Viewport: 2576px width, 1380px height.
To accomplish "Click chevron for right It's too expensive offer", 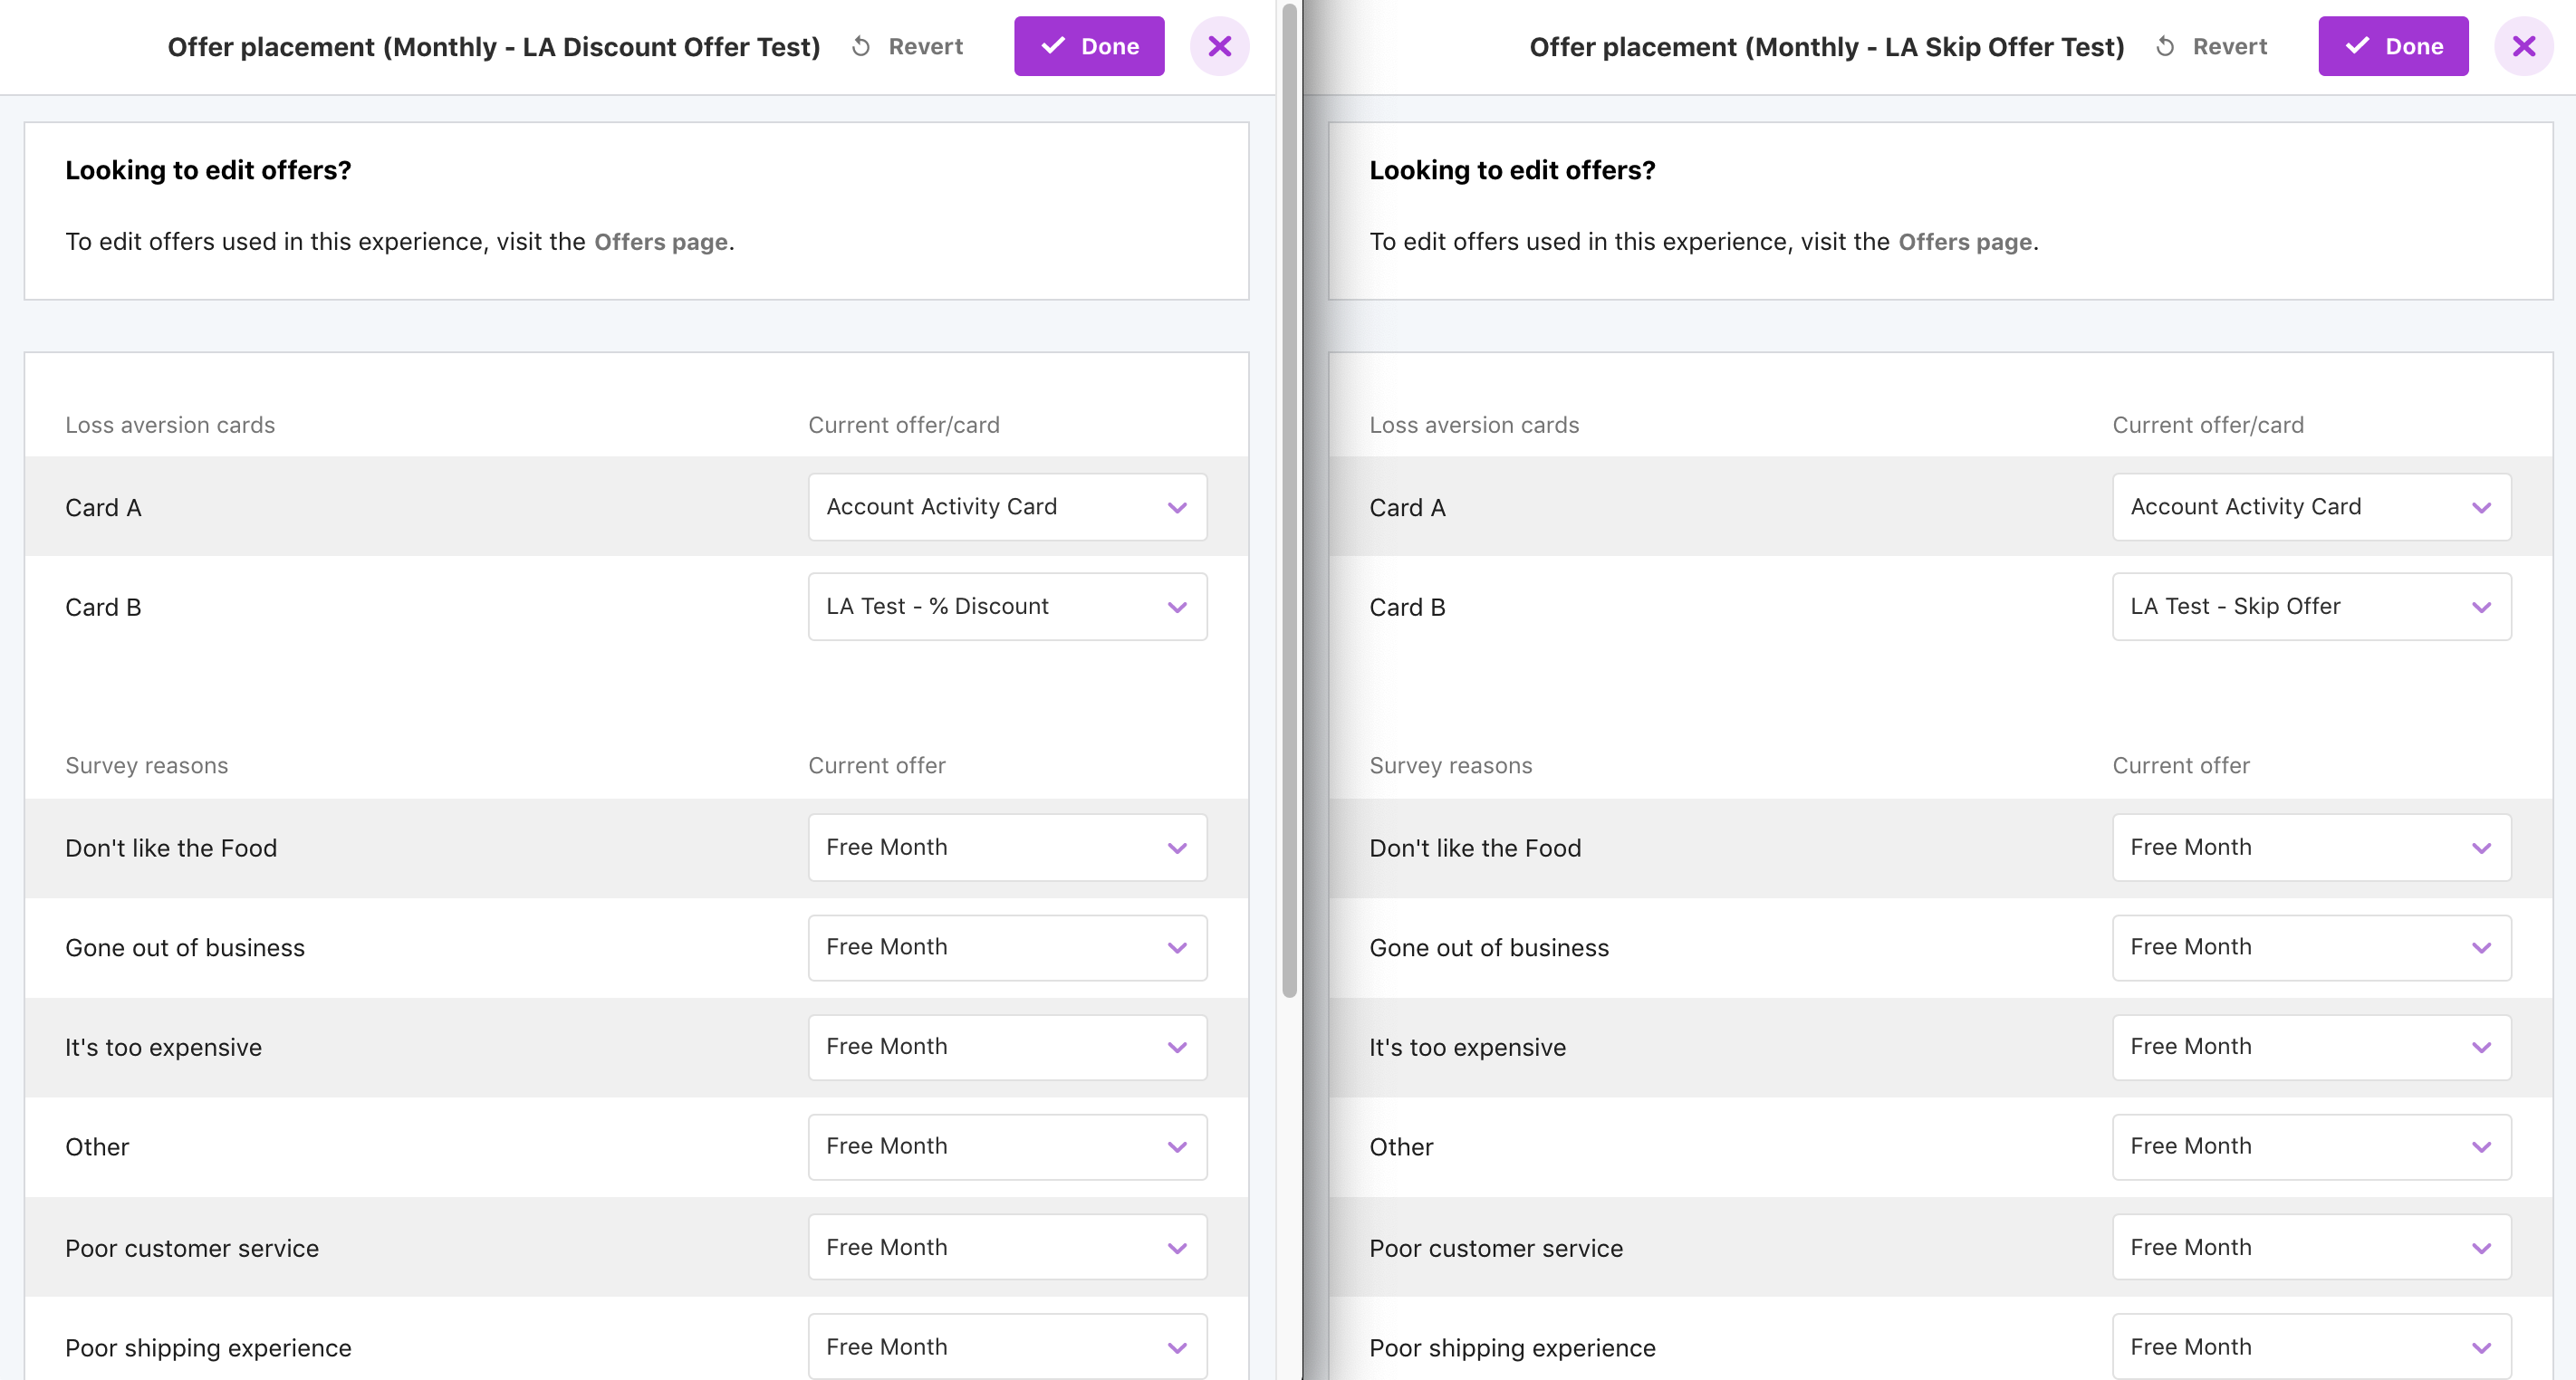I will 2481,1048.
